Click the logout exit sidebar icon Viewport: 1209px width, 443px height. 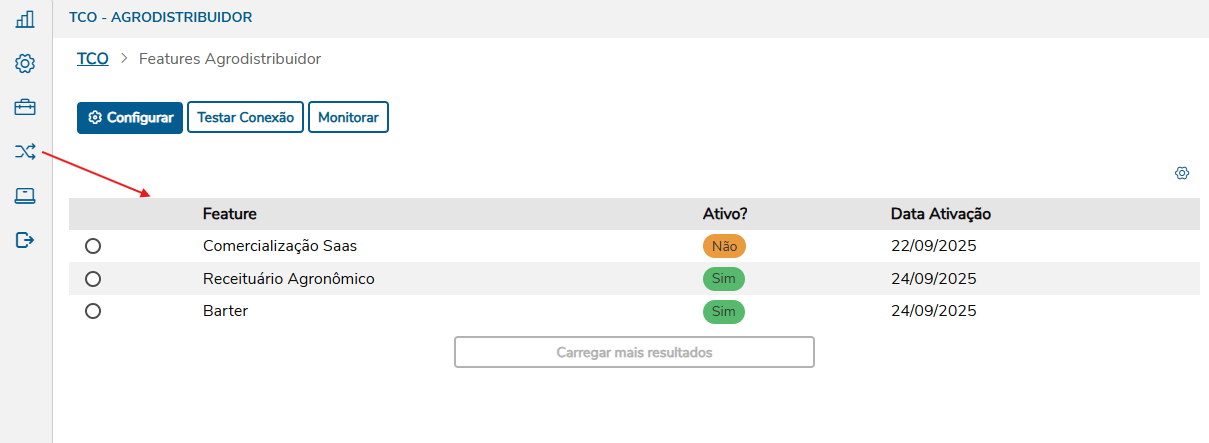point(25,240)
